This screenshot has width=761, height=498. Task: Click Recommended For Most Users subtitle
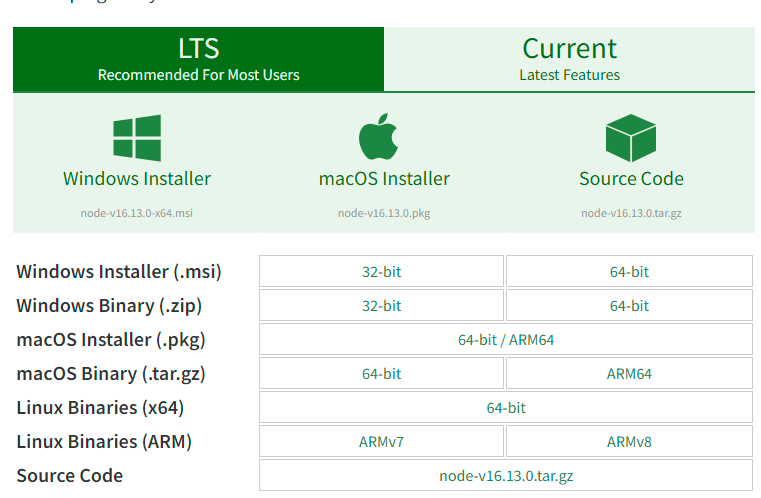pos(199,75)
